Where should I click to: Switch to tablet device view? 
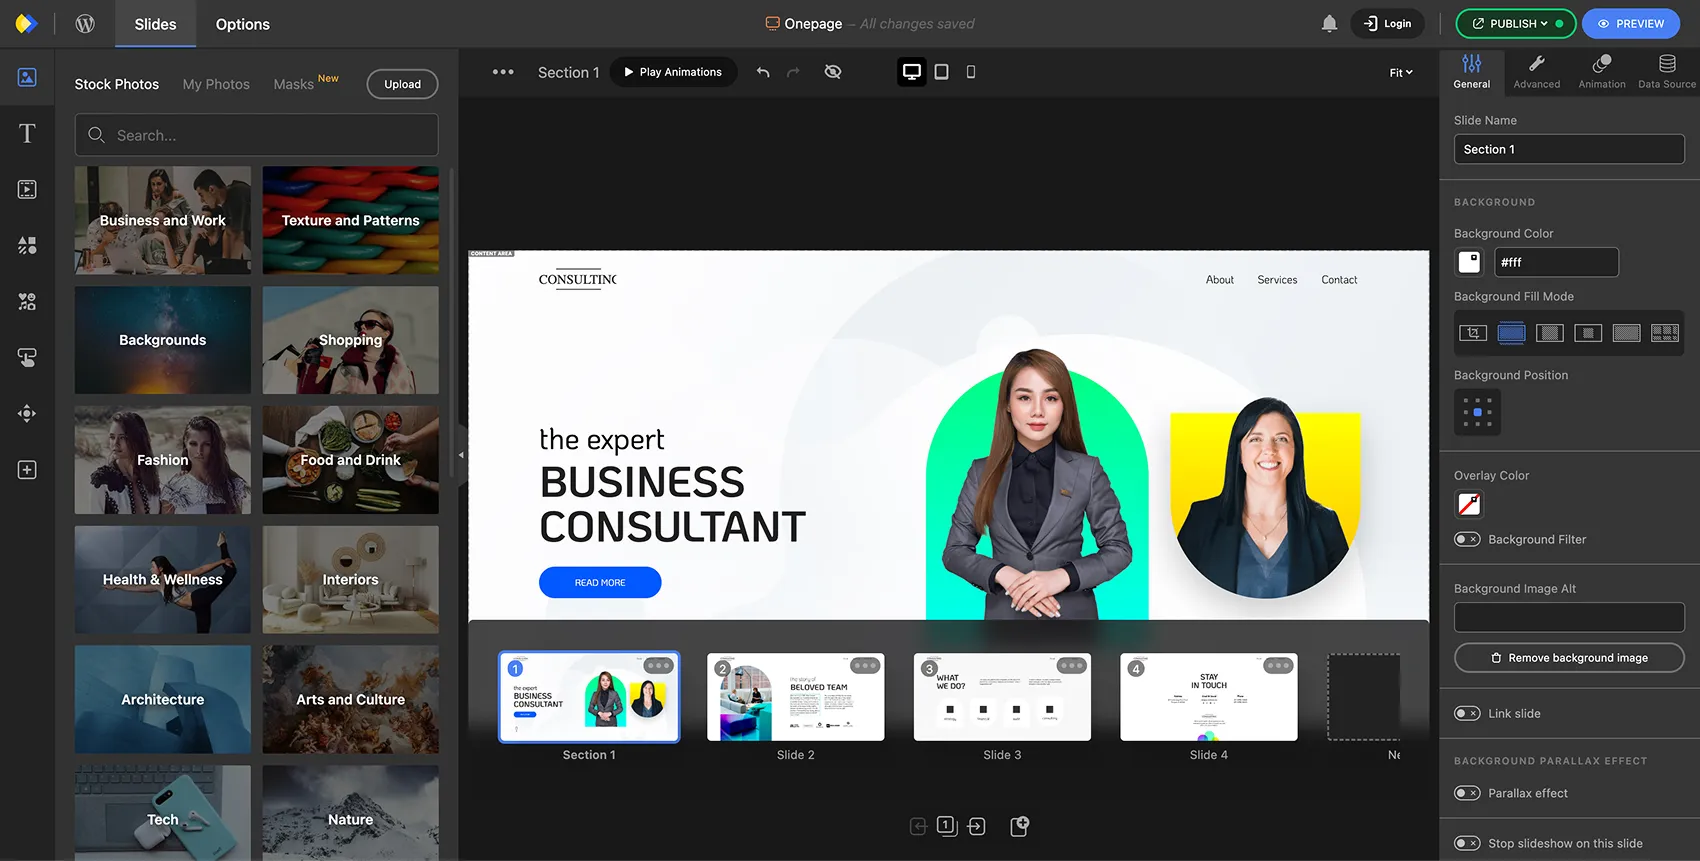942,72
